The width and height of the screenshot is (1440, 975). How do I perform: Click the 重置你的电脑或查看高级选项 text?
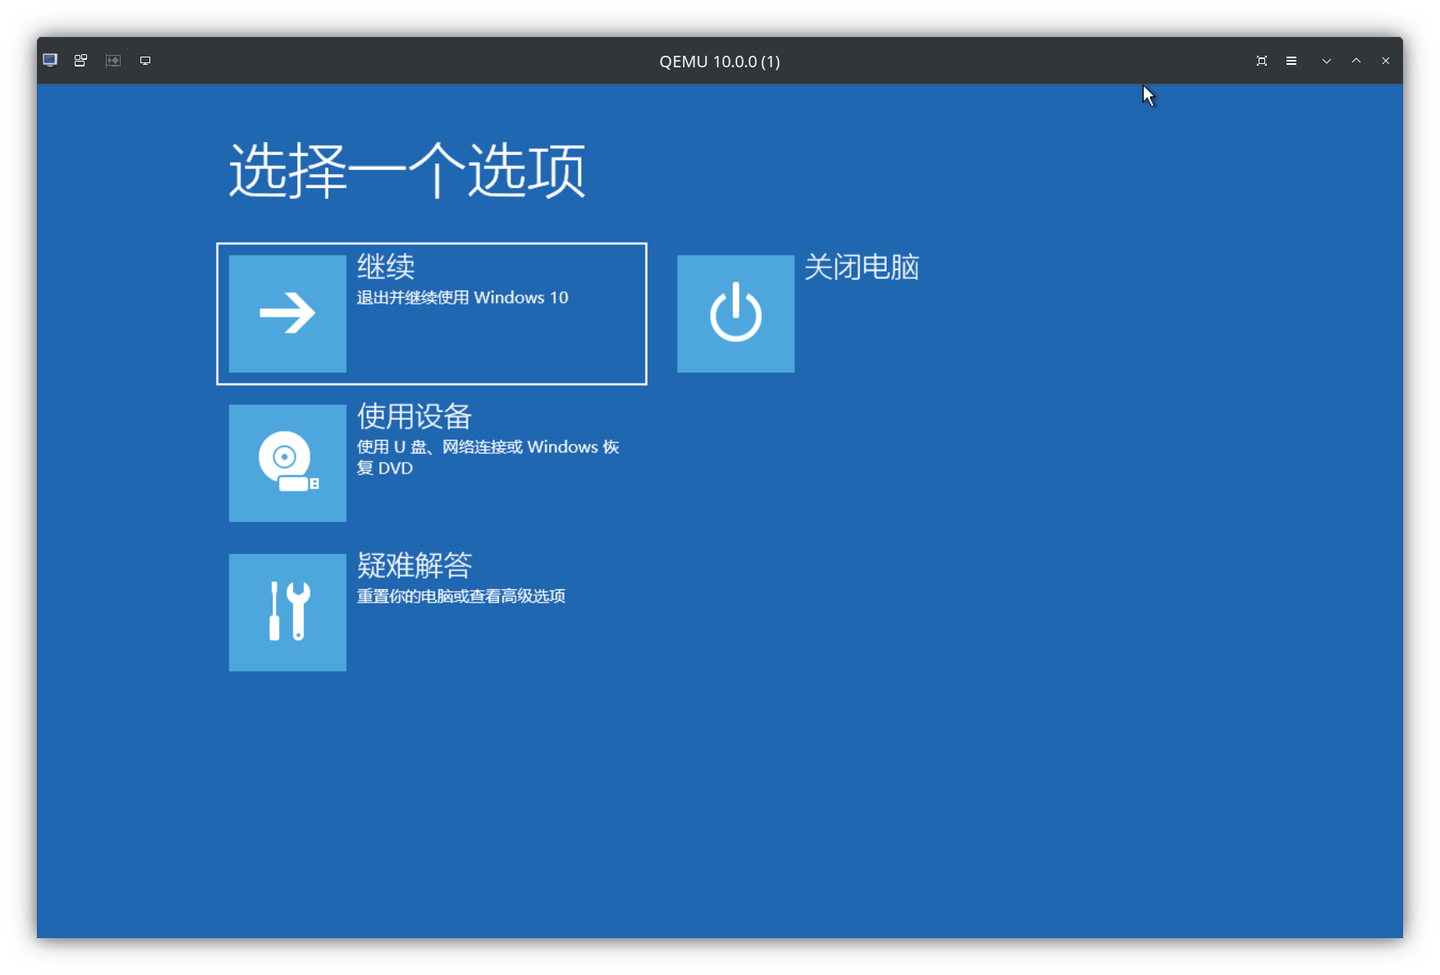461,595
